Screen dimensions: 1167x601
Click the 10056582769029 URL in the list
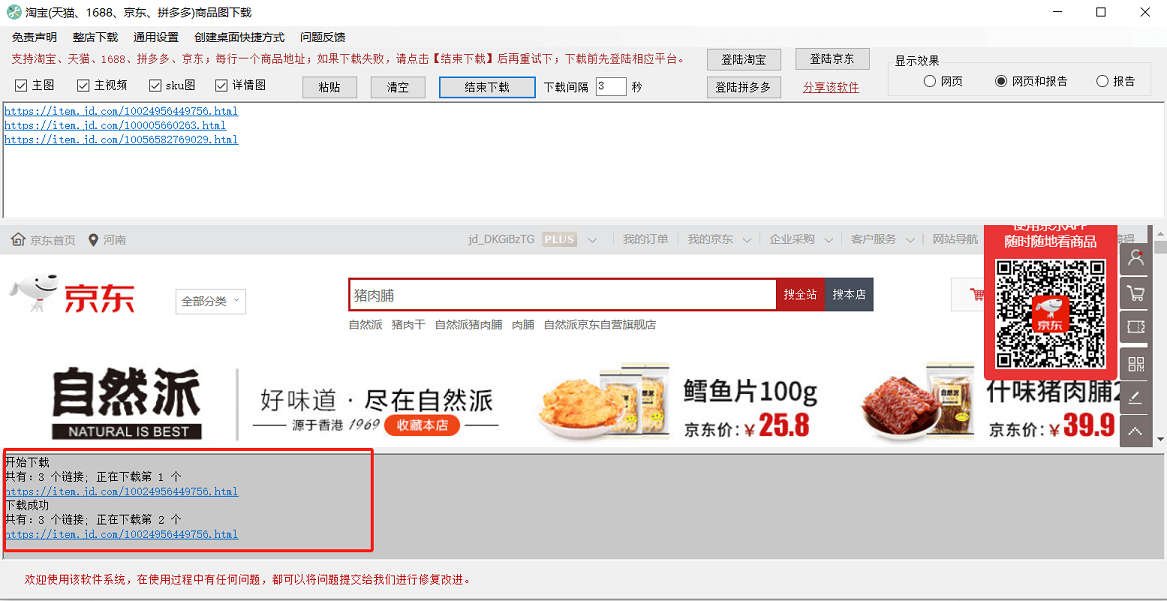pyautogui.click(x=121, y=139)
